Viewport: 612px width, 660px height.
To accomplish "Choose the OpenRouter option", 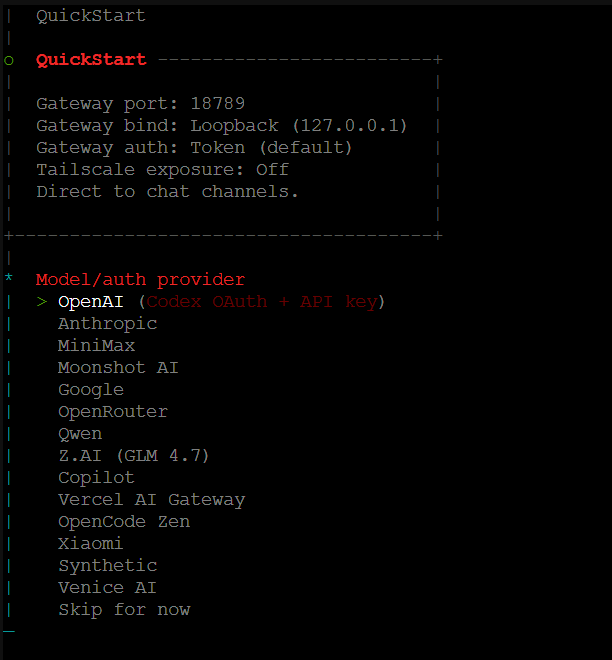I will pos(113,412).
